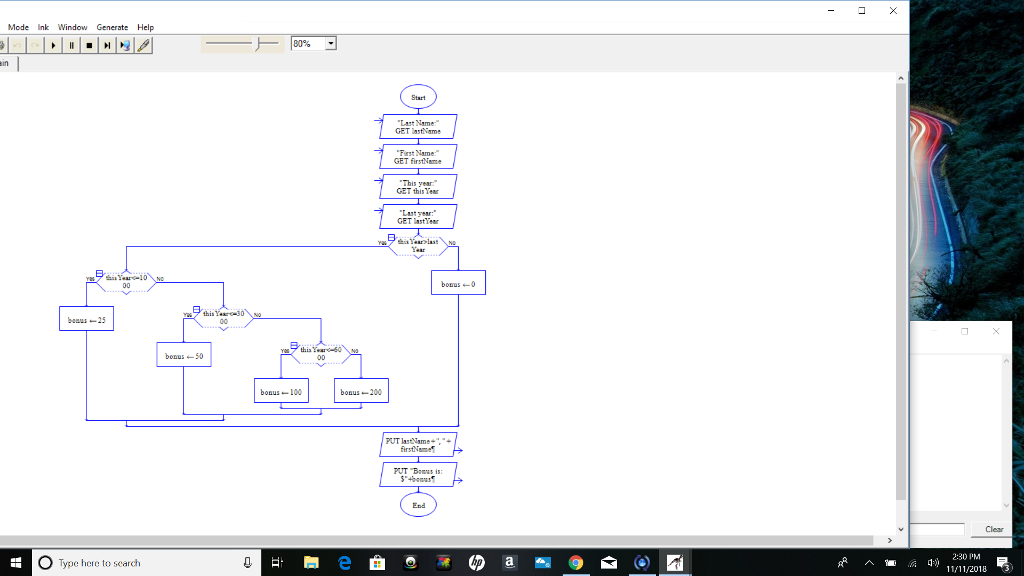Select the Start oval in the flowchart
Image resolution: width=1024 pixels, height=576 pixels.
pos(417,96)
